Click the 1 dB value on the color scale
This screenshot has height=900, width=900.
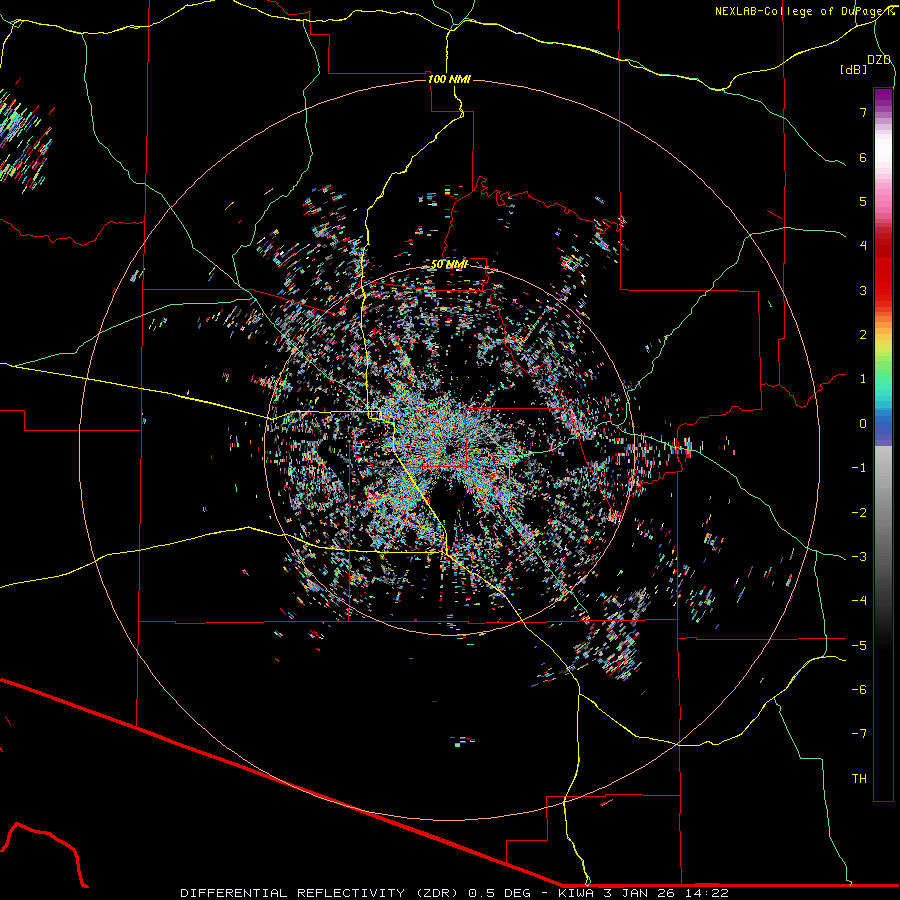[x=863, y=379]
